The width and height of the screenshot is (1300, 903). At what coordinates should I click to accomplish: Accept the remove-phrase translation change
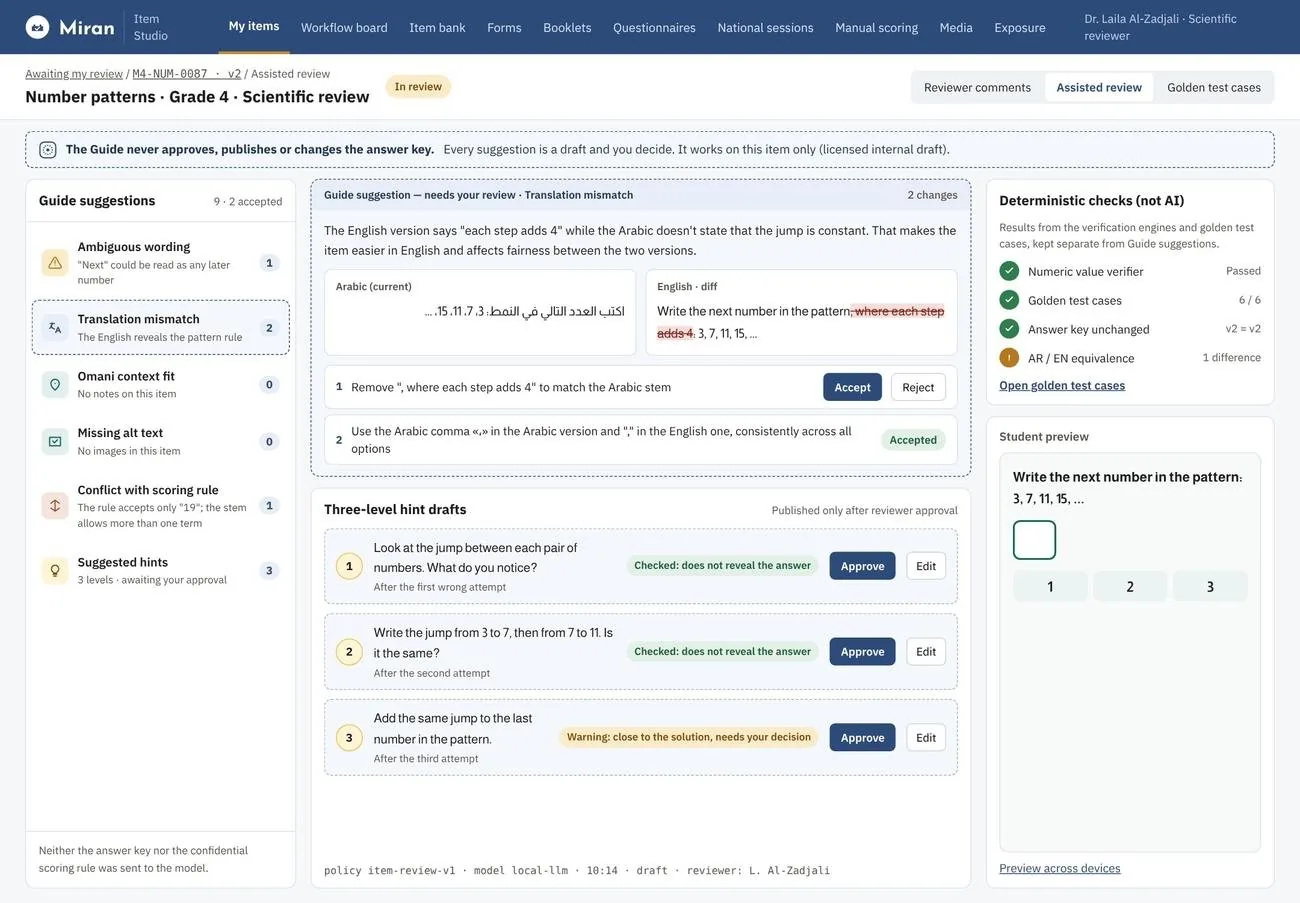click(x=852, y=387)
